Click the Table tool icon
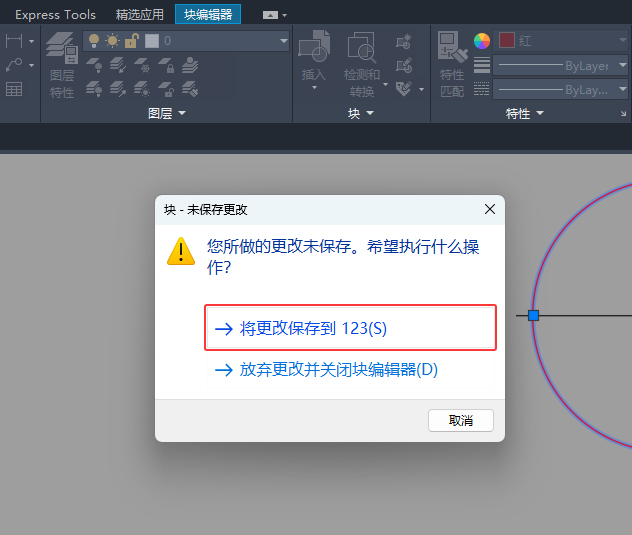This screenshot has width=632, height=535. [x=14, y=89]
